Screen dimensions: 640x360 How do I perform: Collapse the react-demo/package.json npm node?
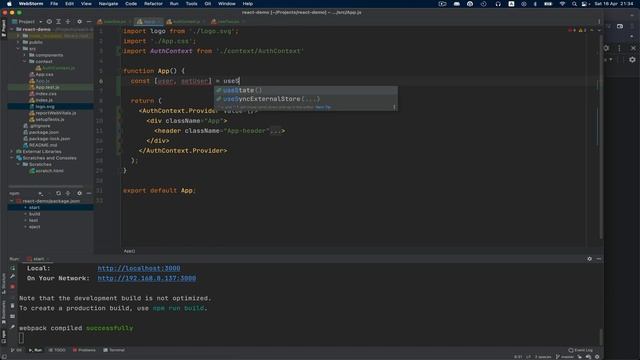12,201
